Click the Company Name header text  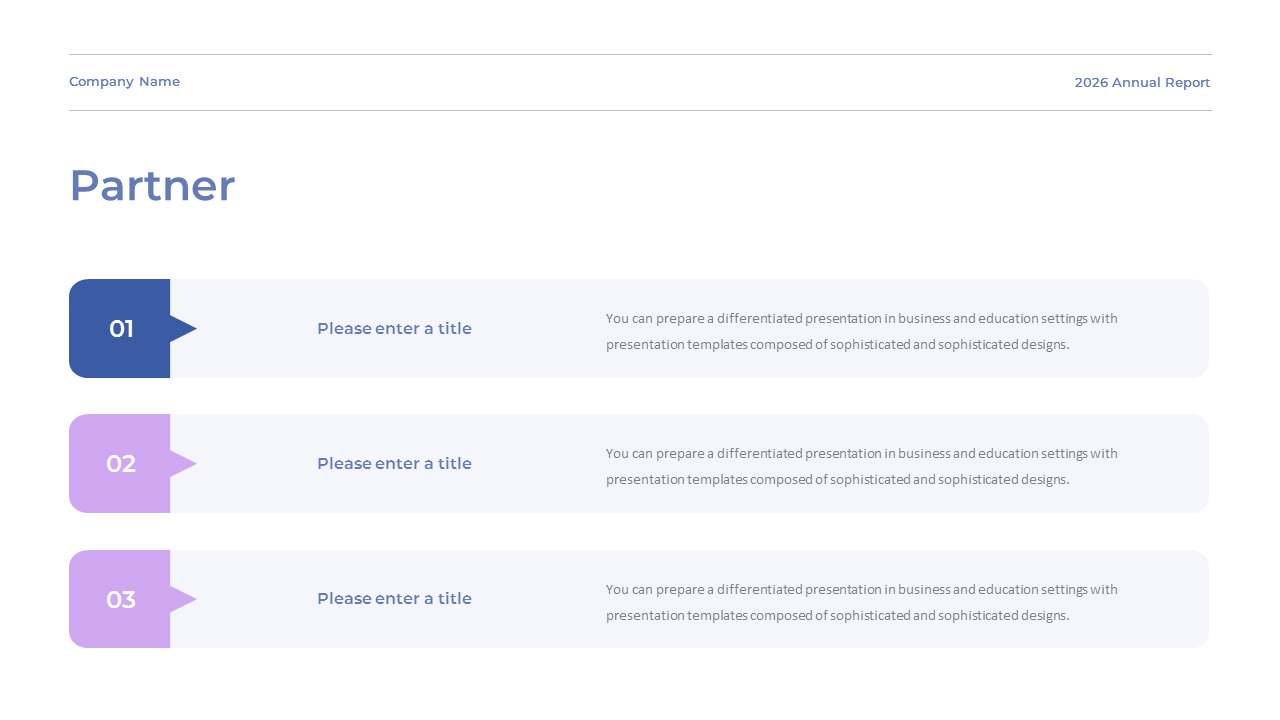click(x=125, y=82)
